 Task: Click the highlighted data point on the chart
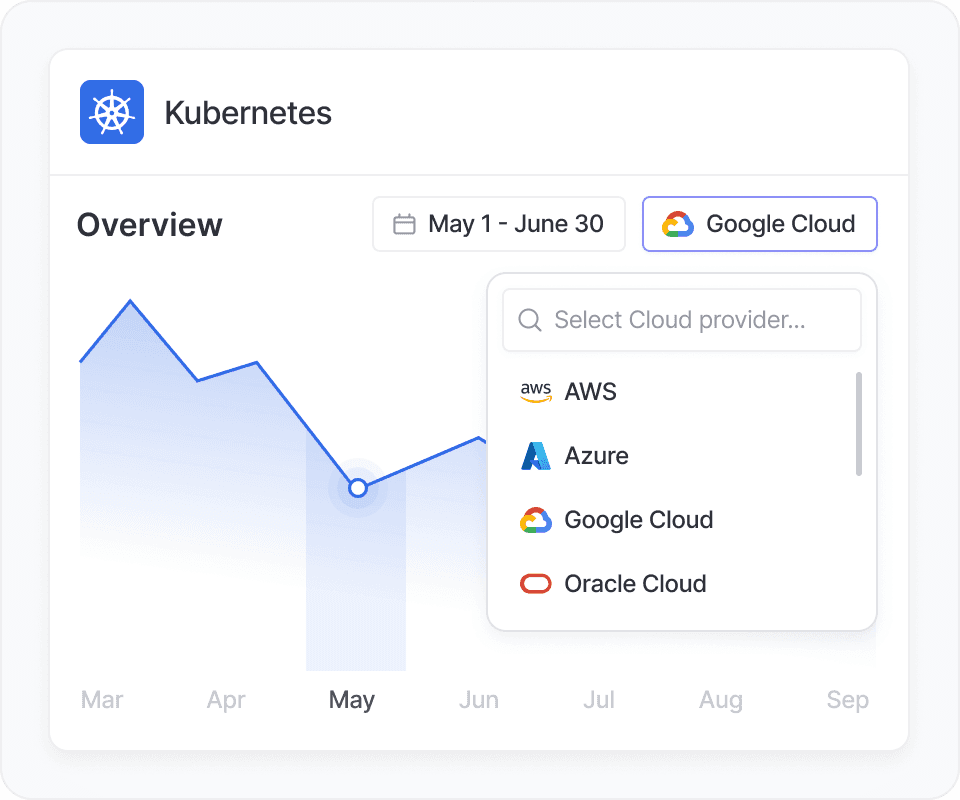tap(358, 488)
